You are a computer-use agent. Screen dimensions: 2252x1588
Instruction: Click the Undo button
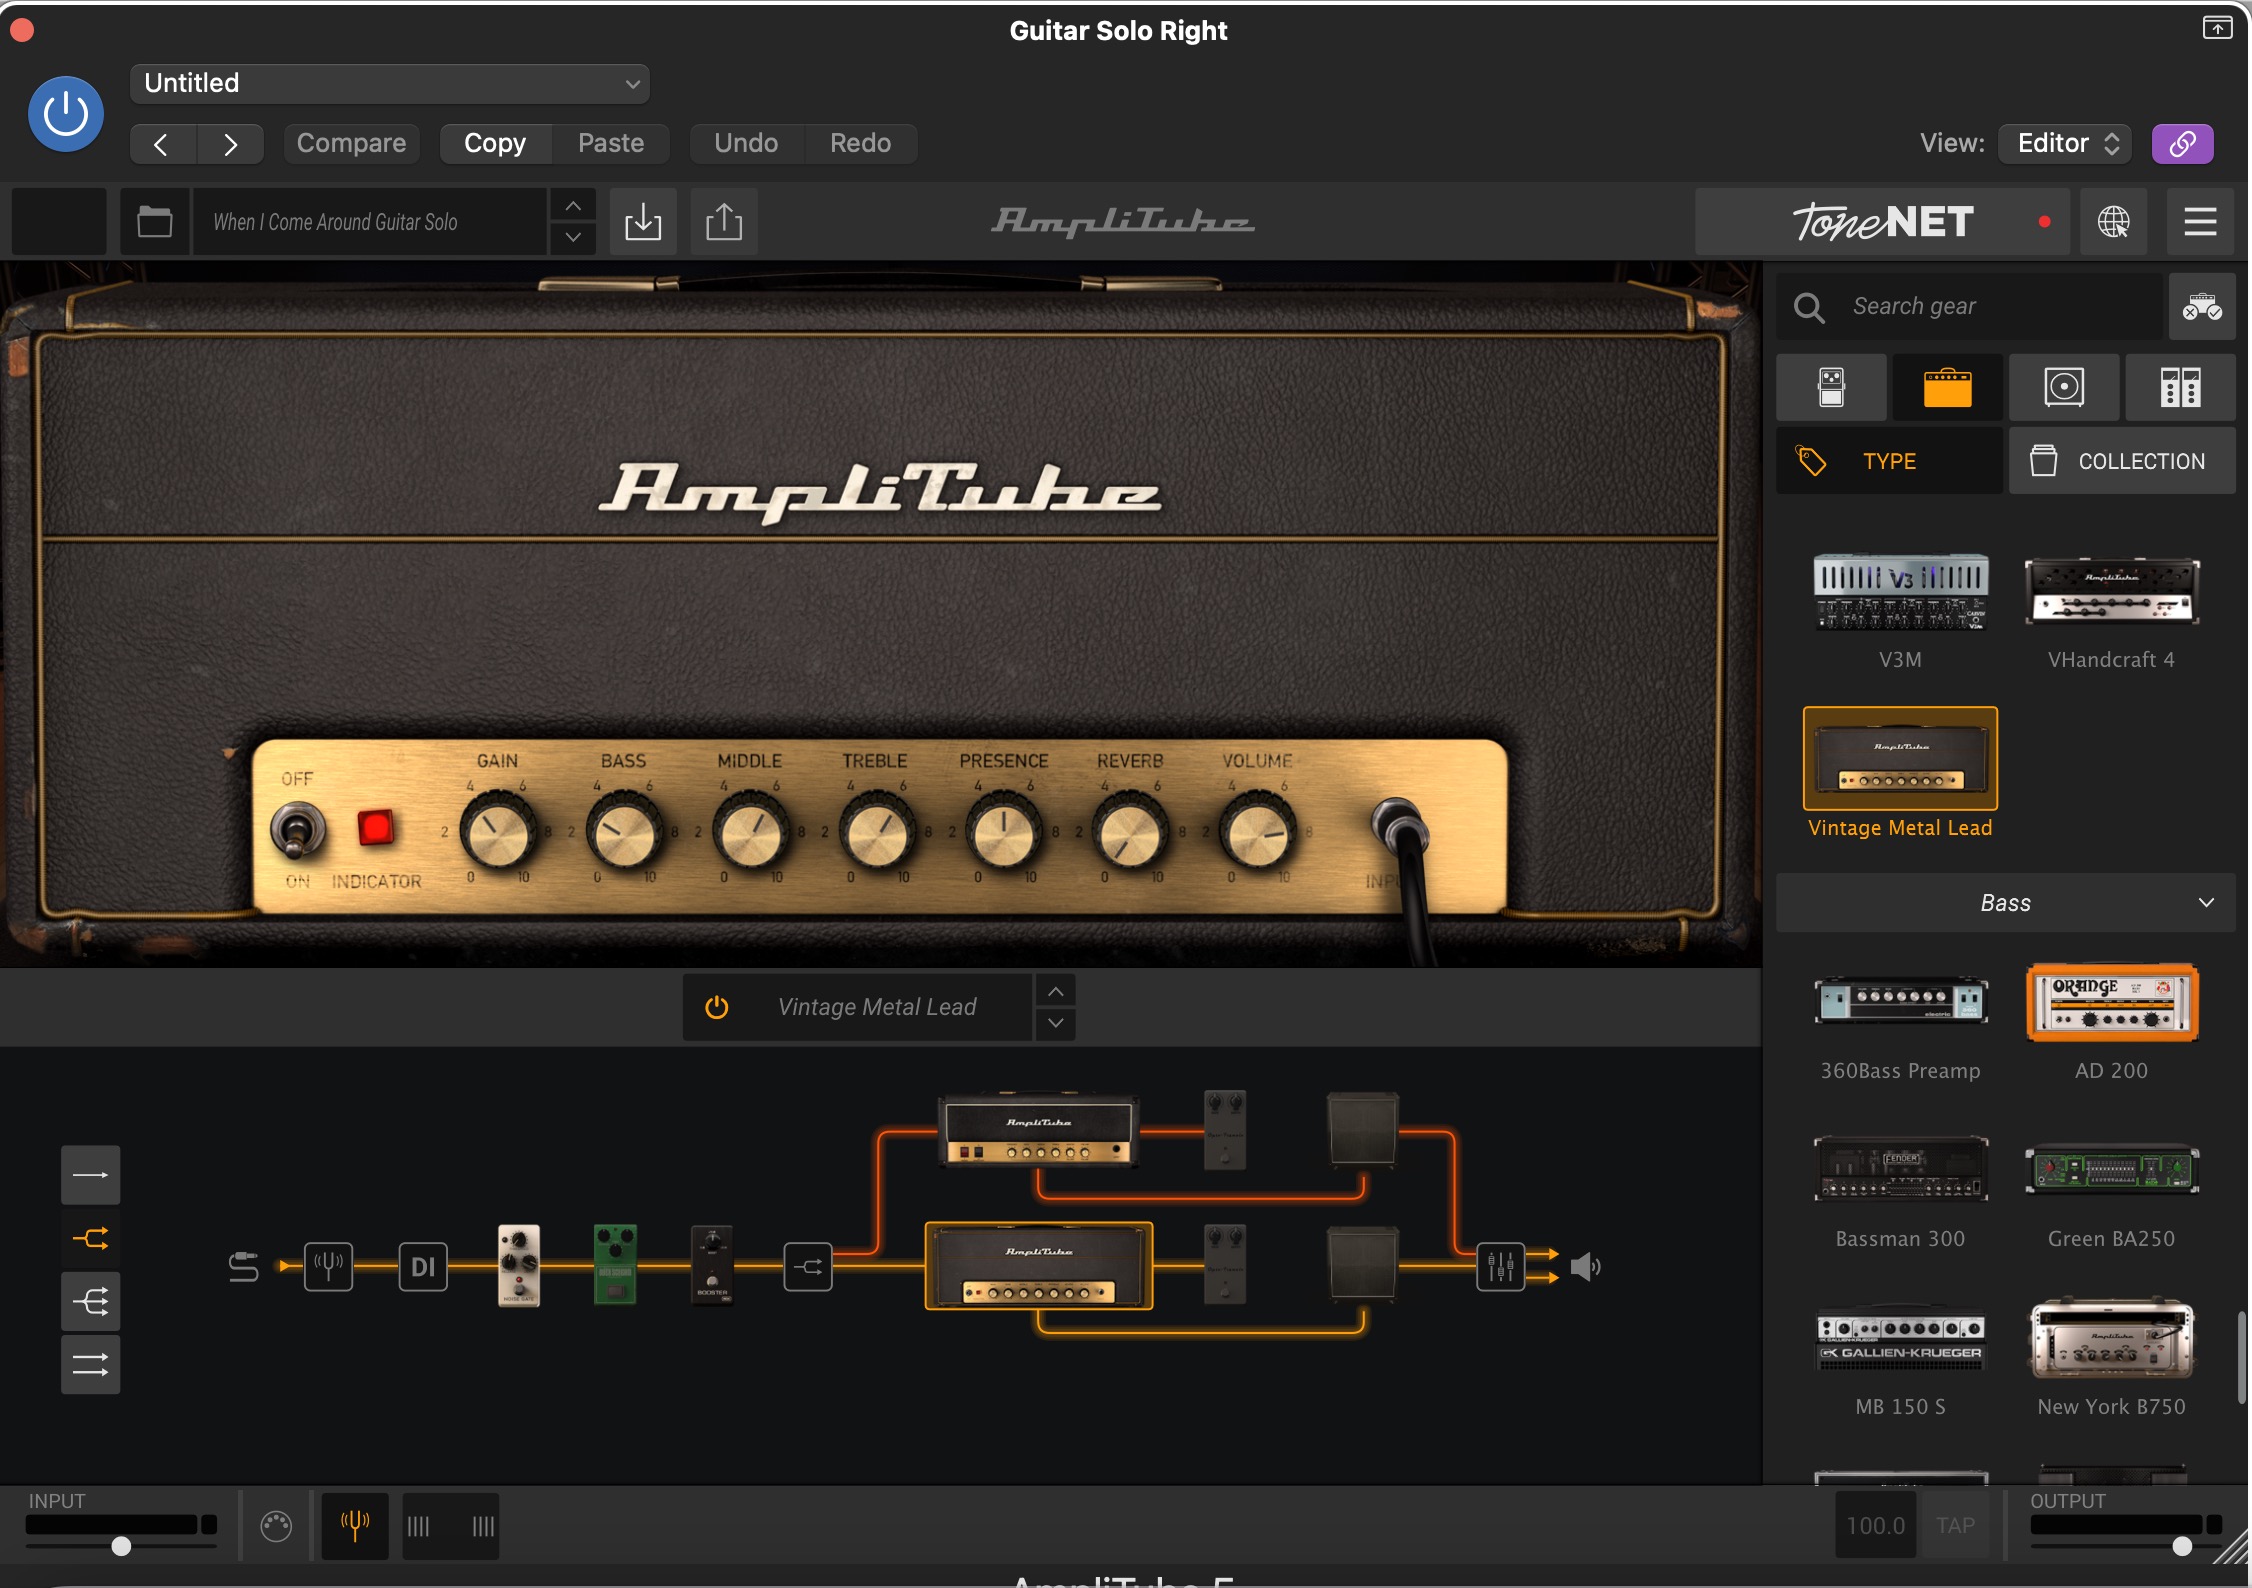746,144
